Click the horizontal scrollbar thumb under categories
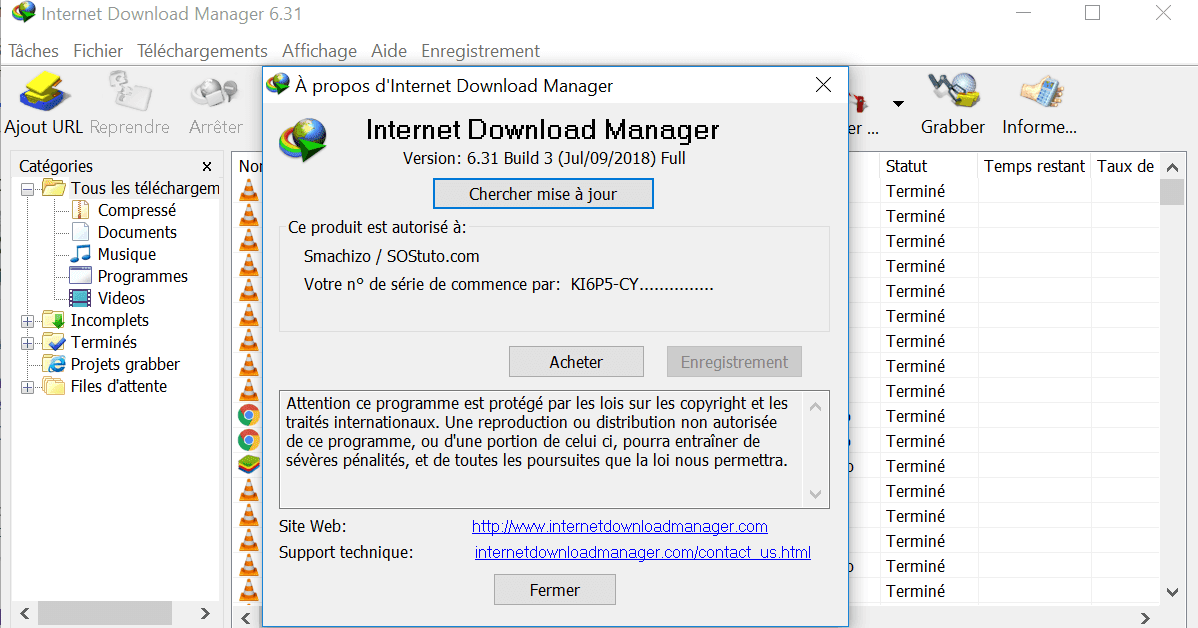 (x=105, y=613)
